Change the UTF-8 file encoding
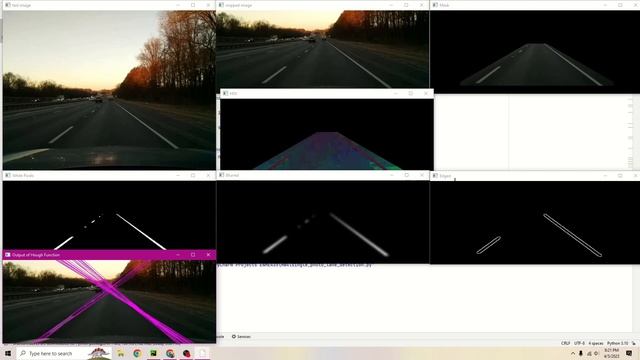Image resolution: width=640 pixels, height=360 pixels. (x=579, y=343)
